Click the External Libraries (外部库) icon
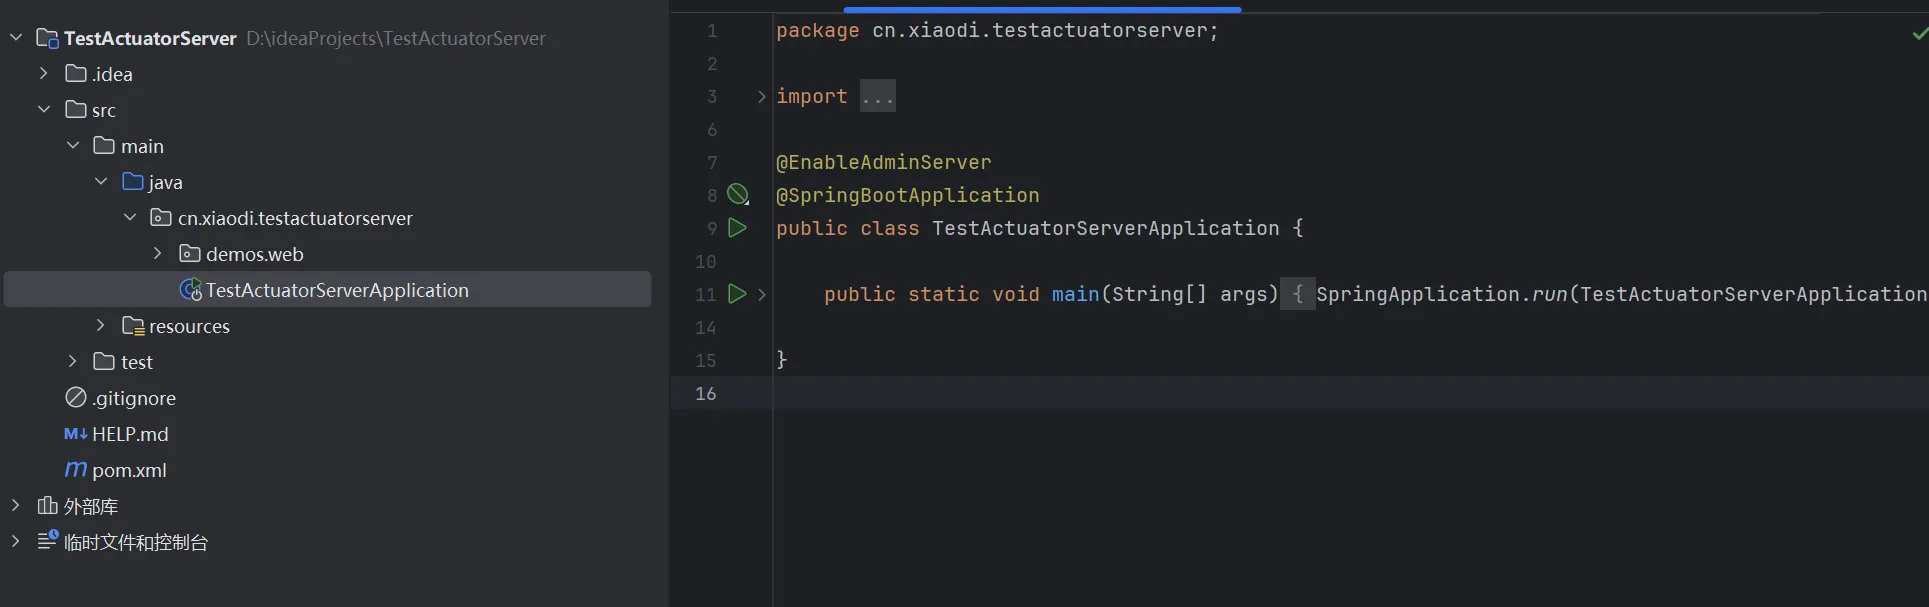Image resolution: width=1929 pixels, height=607 pixels. [x=47, y=506]
